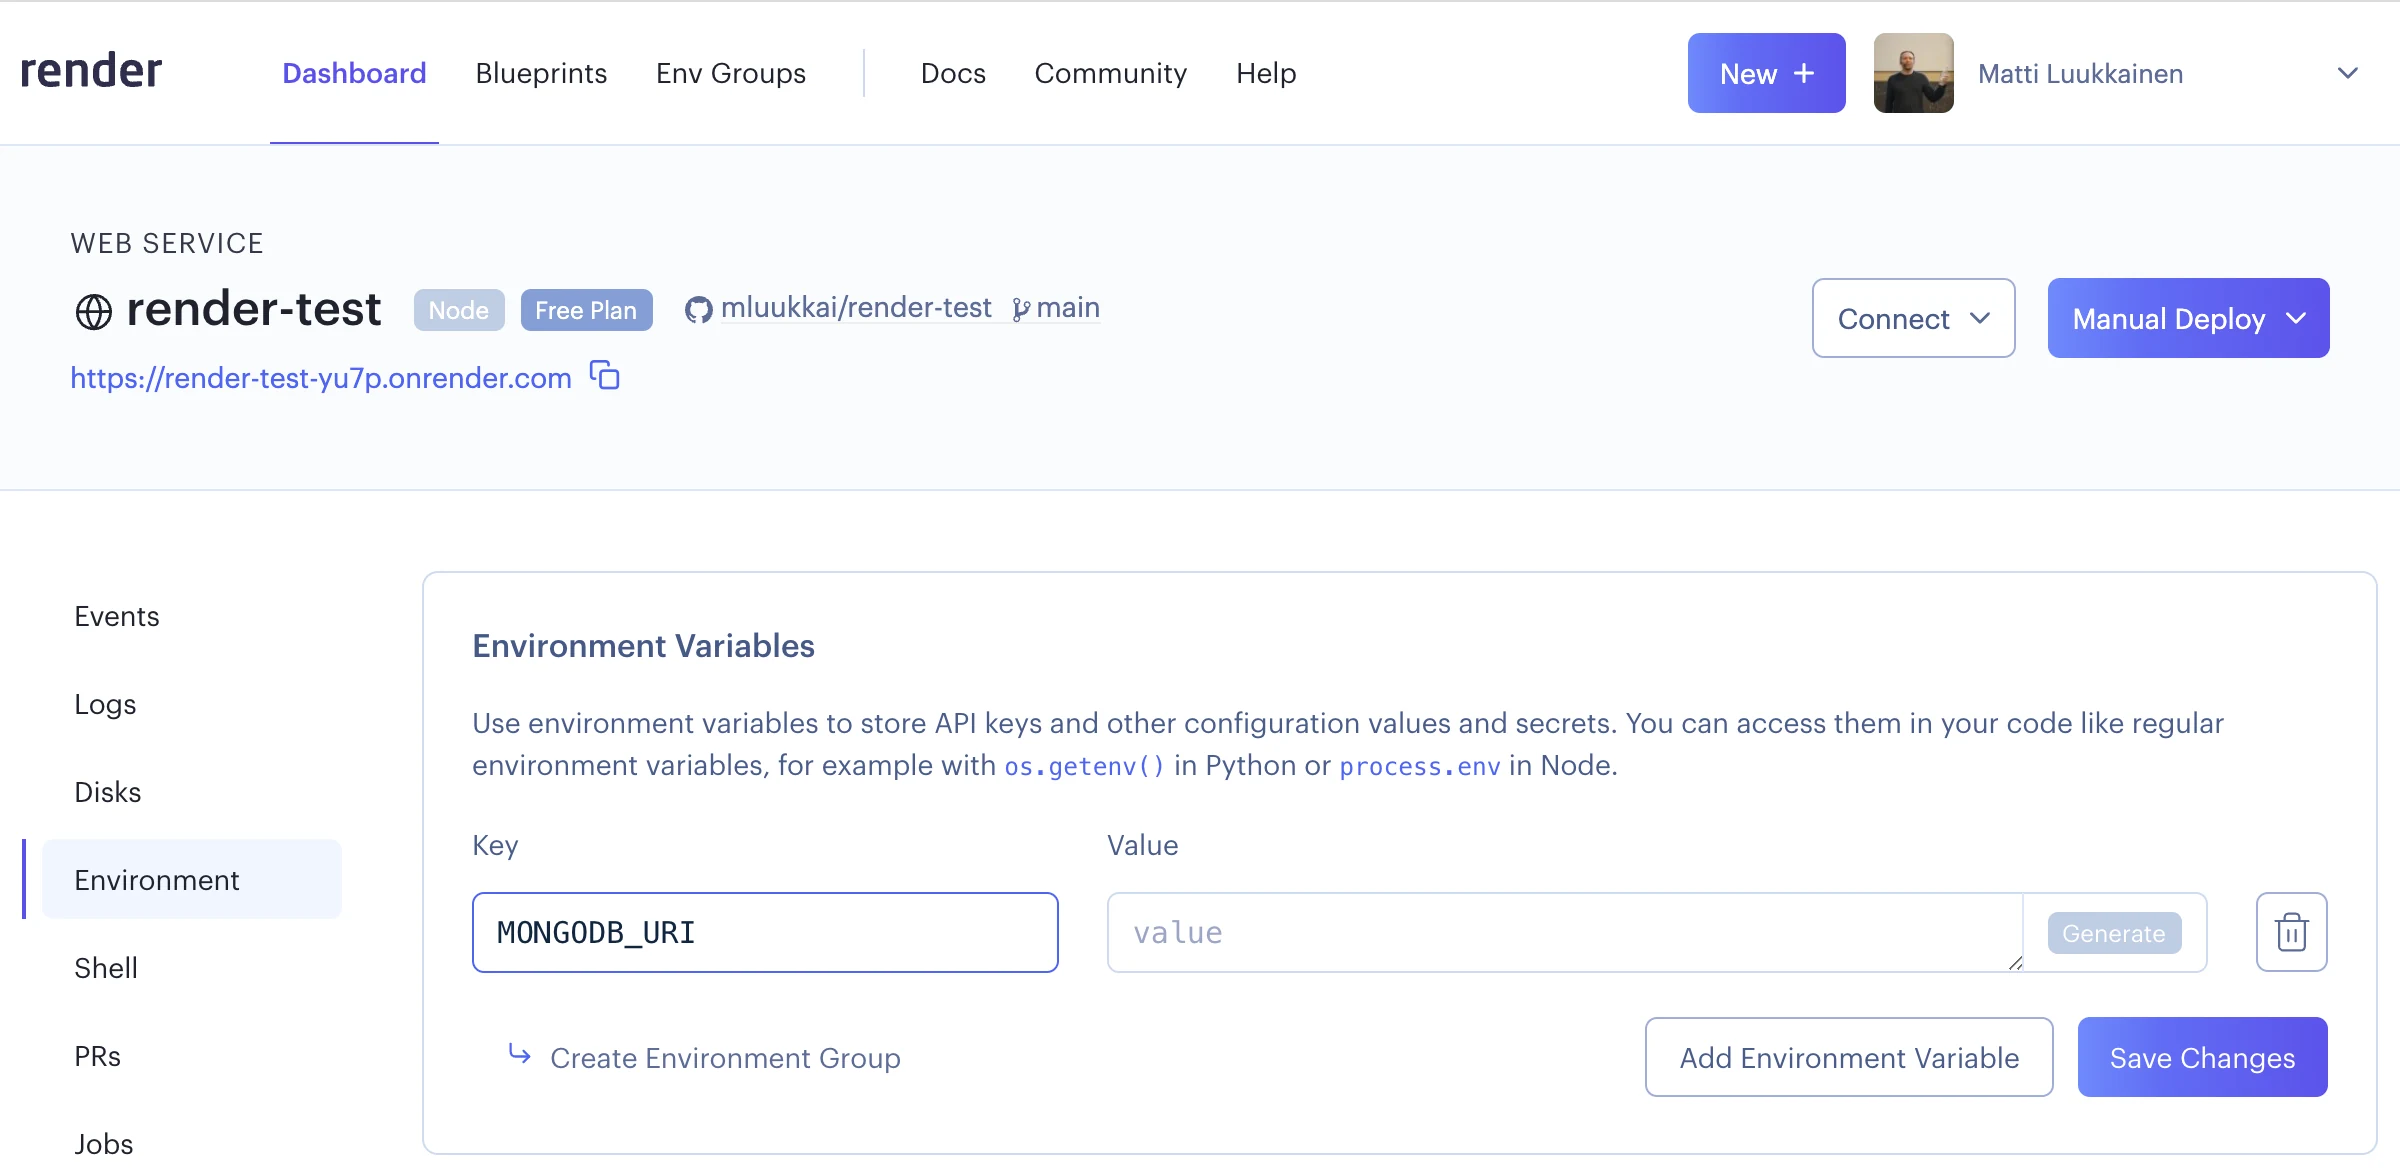This screenshot has width=2400, height=1172.
Task: Click the Matti Luukkainen username
Action: pyautogui.click(x=2080, y=73)
